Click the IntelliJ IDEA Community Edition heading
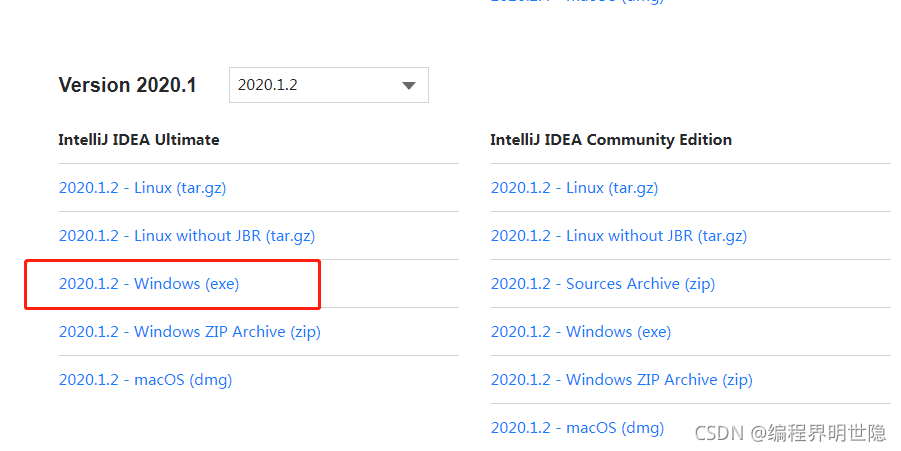This screenshot has height=451, width=901. pos(611,140)
